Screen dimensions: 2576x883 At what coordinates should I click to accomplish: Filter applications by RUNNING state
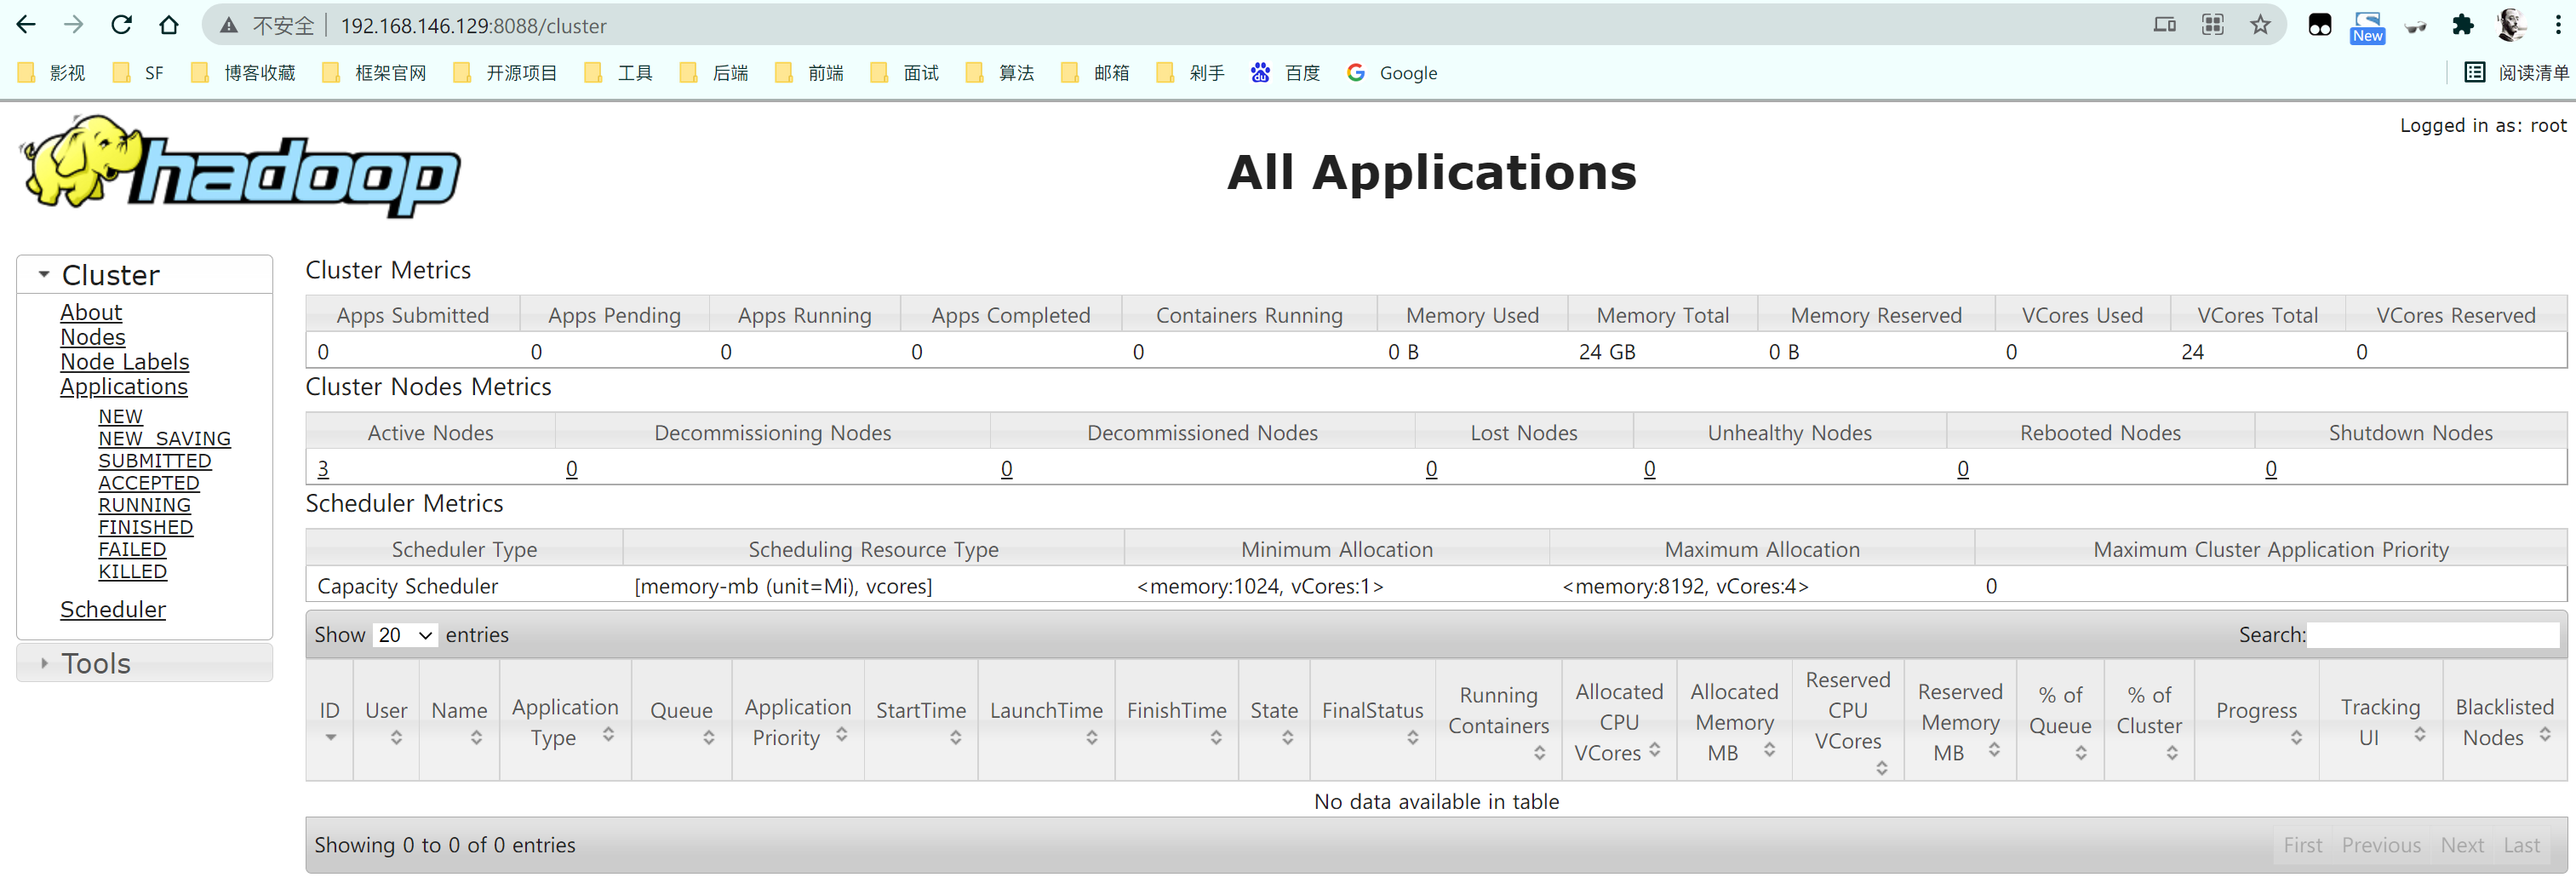tap(144, 505)
